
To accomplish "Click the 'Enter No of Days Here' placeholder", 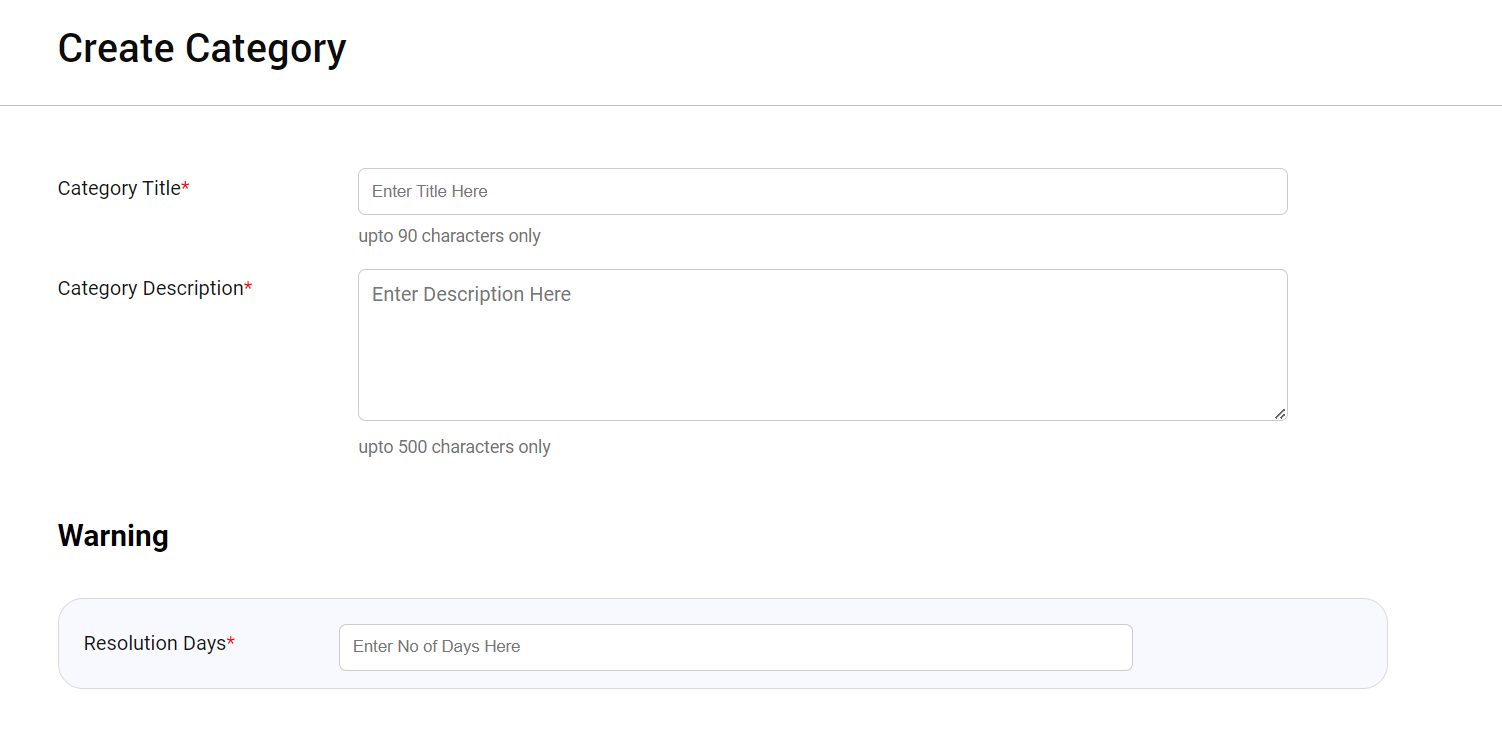I will [436, 647].
